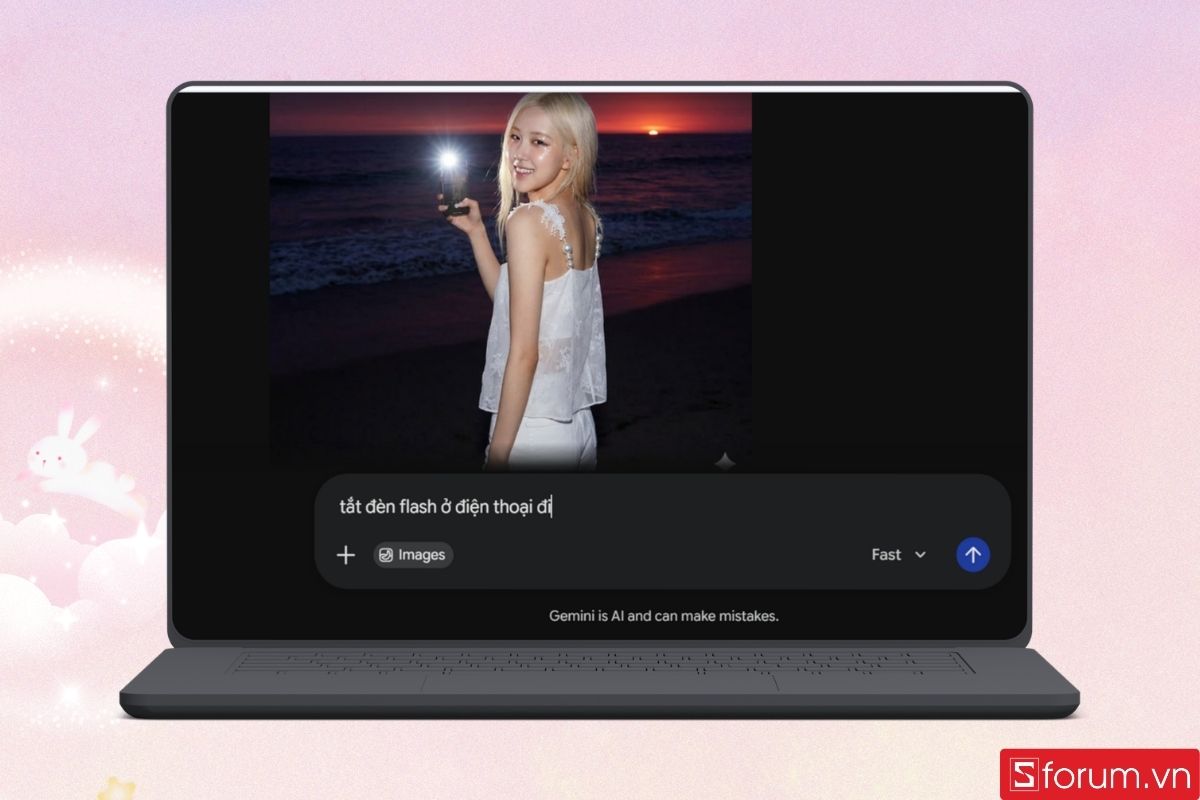Image resolution: width=1200 pixels, height=800 pixels.
Task: Open the Fast model dropdown
Action: pos(899,555)
